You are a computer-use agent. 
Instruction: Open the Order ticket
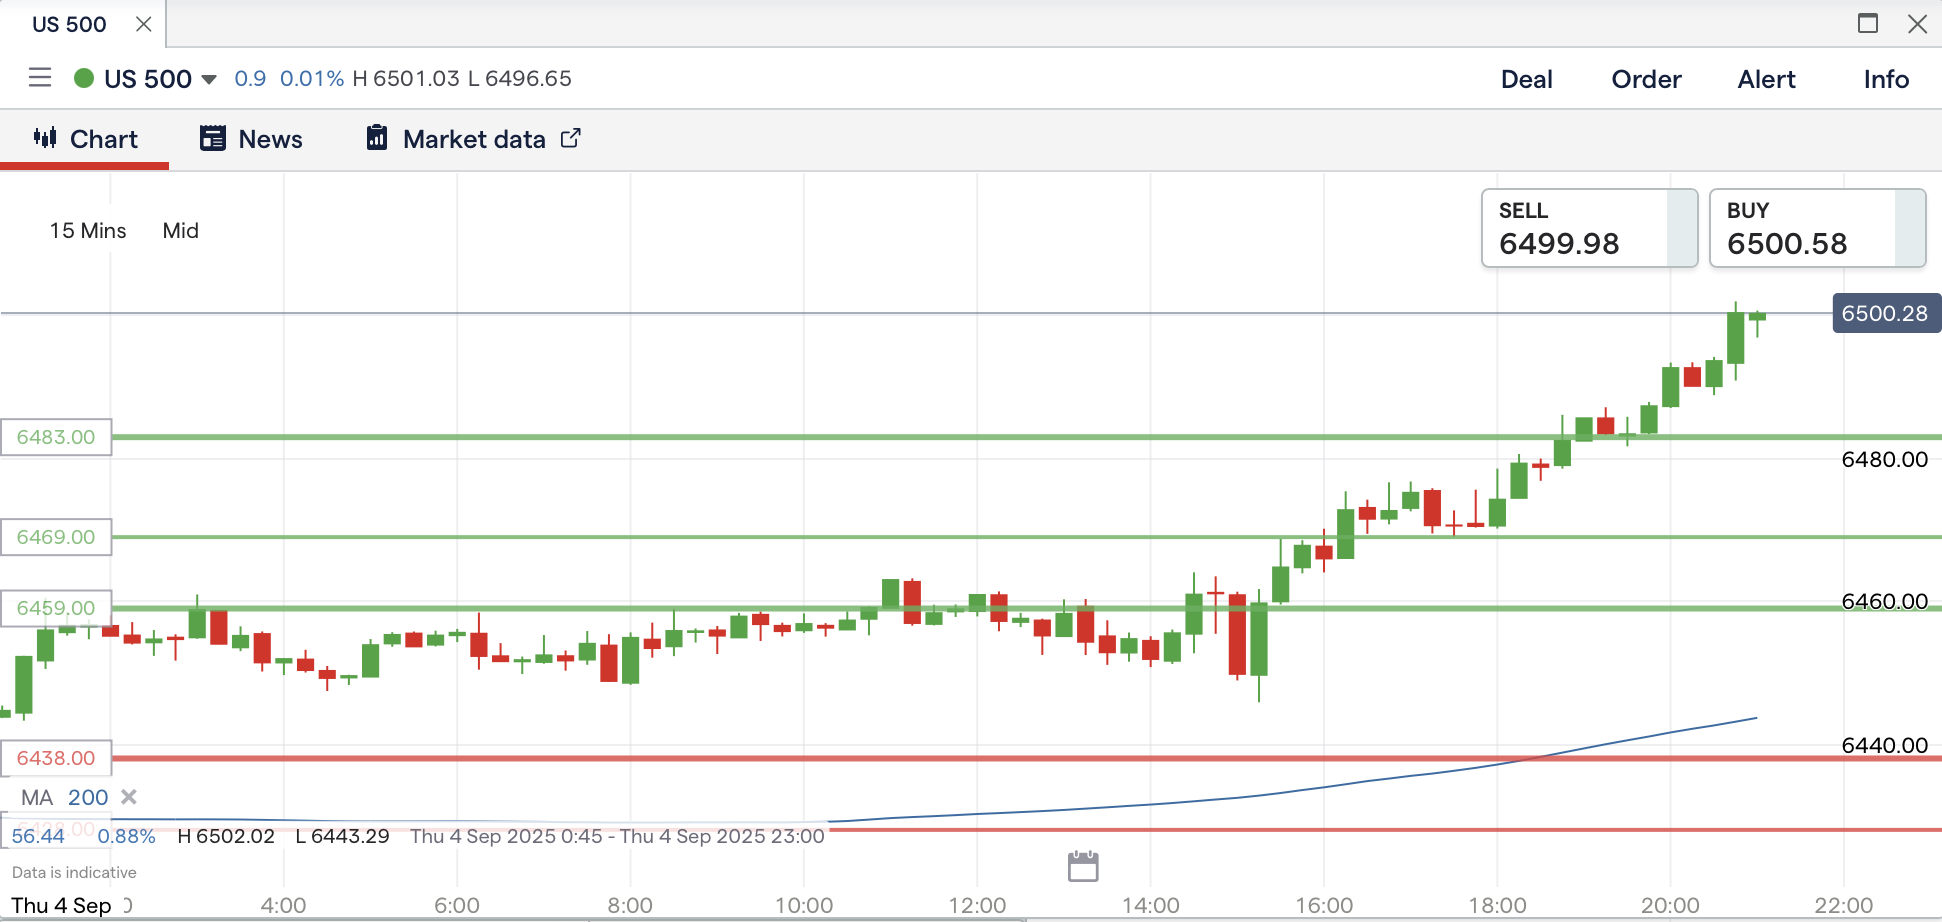[x=1646, y=79]
